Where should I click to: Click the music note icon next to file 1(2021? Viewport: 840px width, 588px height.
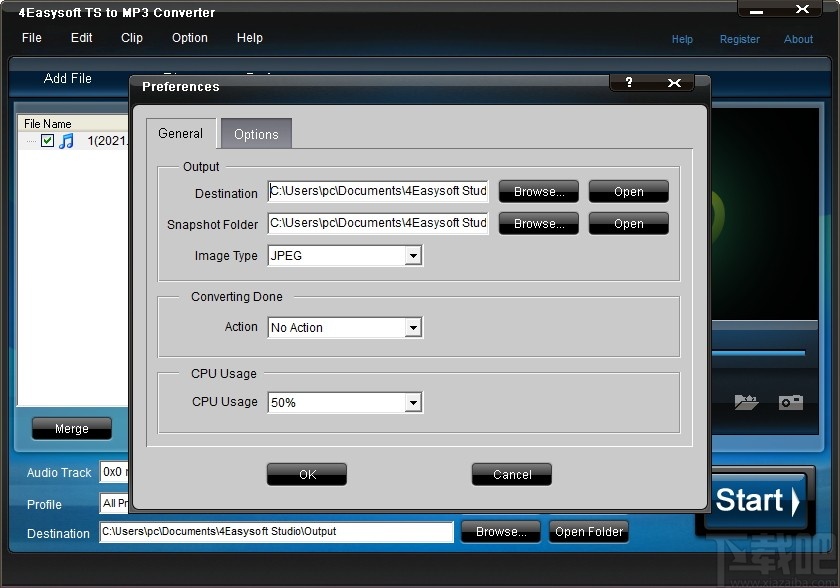pyautogui.click(x=66, y=140)
